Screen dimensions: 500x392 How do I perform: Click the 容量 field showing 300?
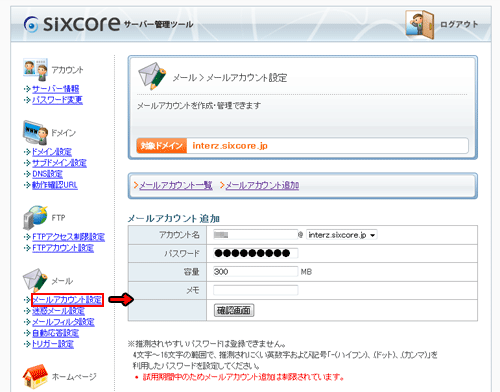tap(255, 272)
